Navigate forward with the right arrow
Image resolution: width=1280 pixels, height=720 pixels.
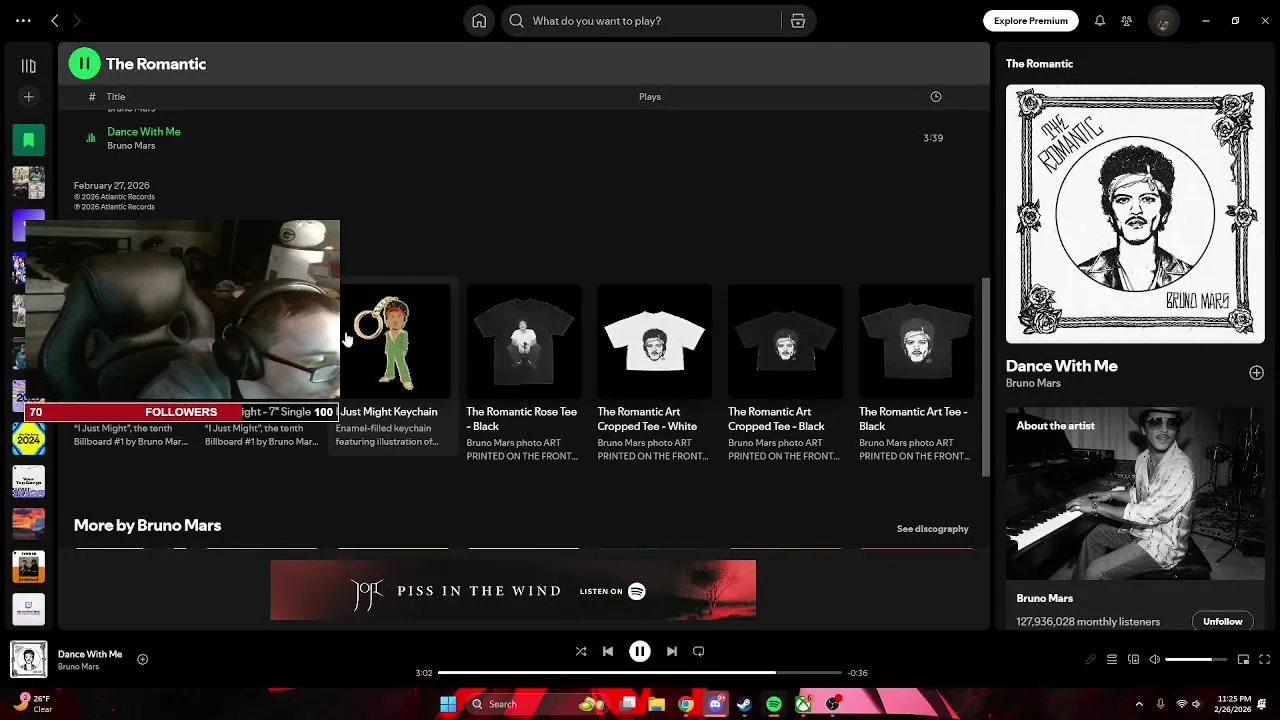point(77,21)
